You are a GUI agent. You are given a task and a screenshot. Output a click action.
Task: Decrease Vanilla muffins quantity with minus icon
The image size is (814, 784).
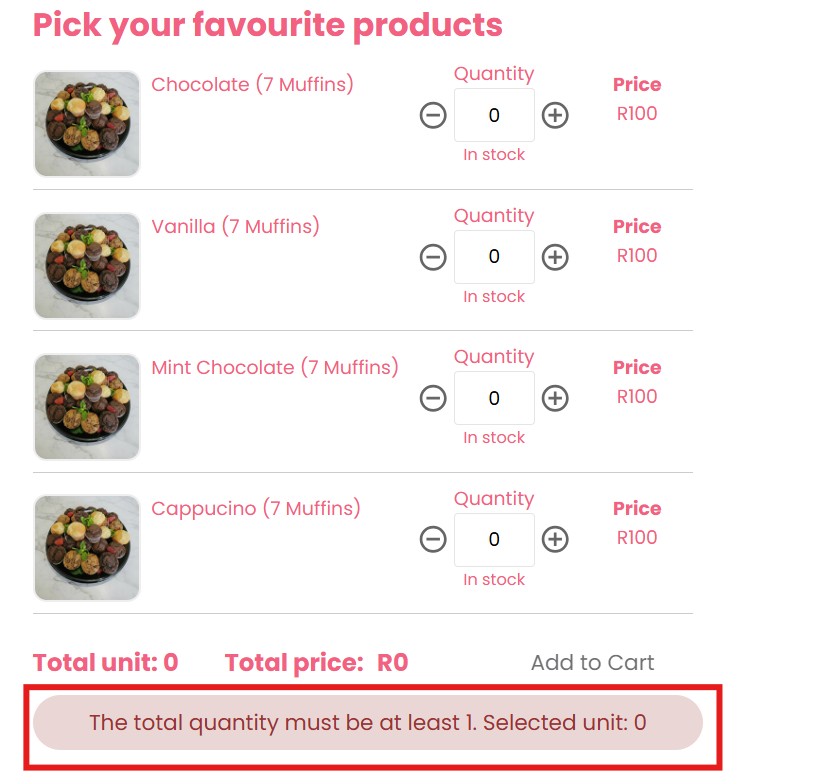point(433,257)
